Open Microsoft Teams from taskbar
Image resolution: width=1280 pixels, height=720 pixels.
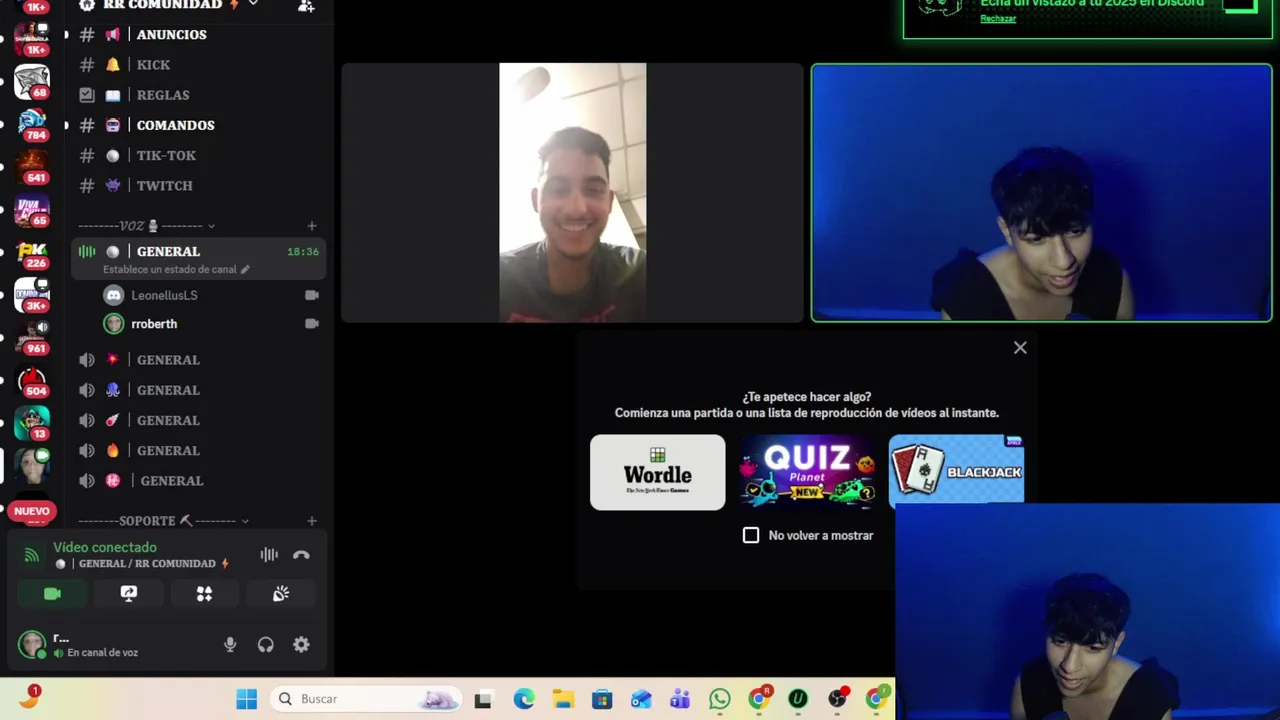680,699
